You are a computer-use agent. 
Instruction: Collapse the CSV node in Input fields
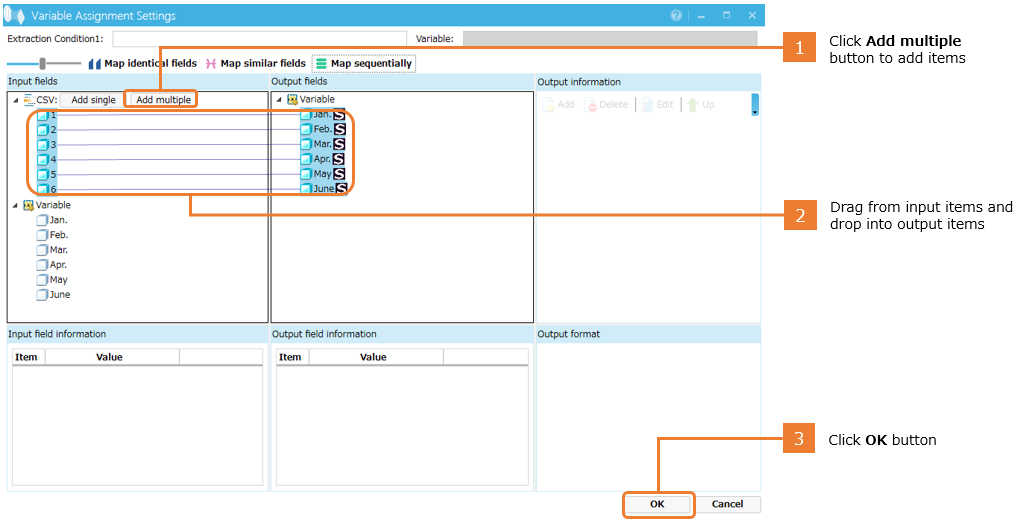[15, 100]
